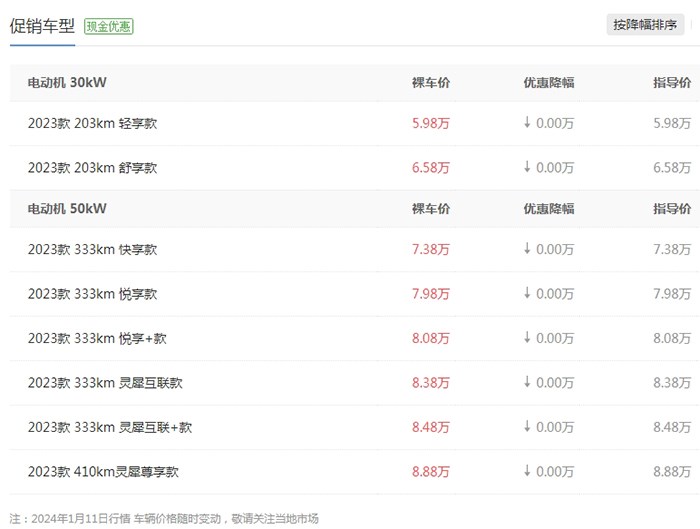This screenshot has width=700, height=529.
Task: Click the down arrow icon in 410km灵犀尊享款 row
Action: click(x=527, y=471)
